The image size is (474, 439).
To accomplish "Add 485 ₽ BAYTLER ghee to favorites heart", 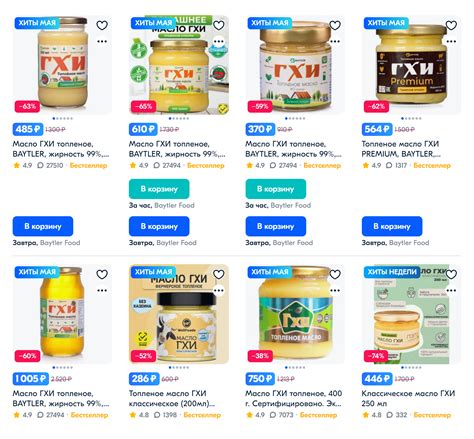I will click(x=102, y=25).
